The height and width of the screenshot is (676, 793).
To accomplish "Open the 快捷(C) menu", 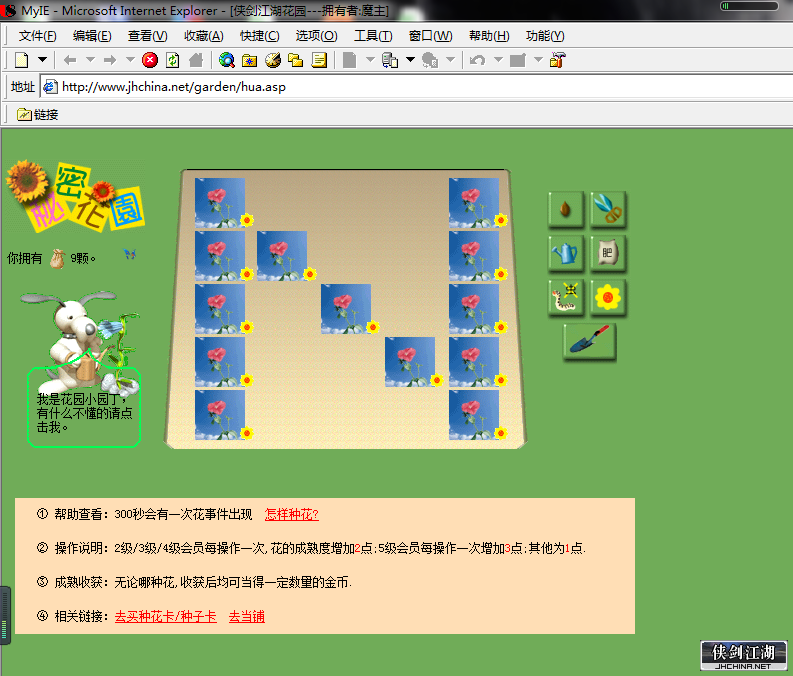I will (x=259, y=36).
